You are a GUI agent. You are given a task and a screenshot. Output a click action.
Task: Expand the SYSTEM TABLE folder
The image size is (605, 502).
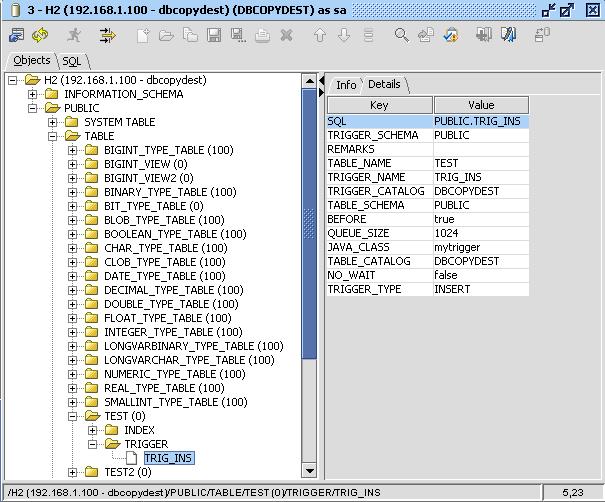point(52,122)
